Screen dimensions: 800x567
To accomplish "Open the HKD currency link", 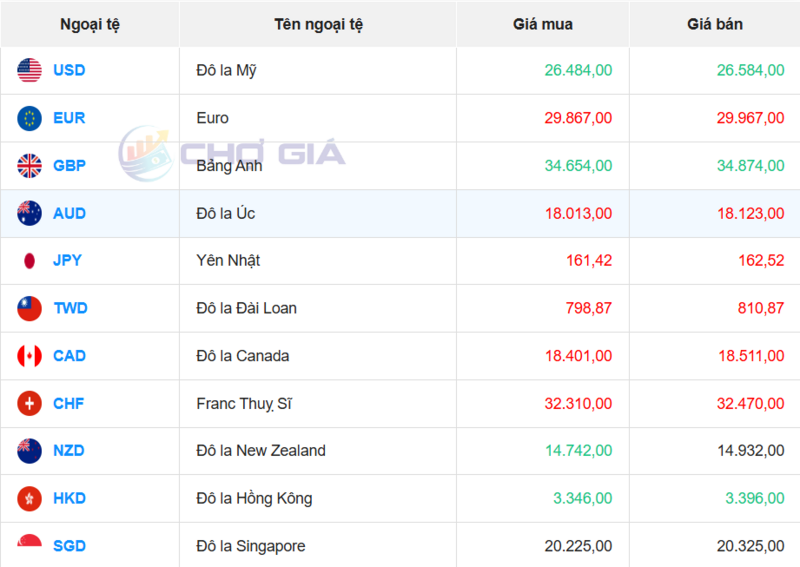I will [x=69, y=498].
